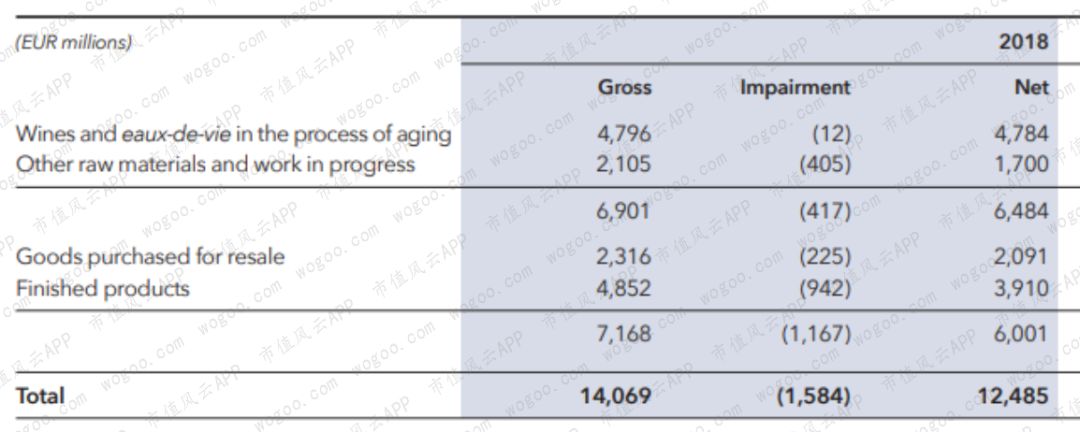
Task: Click the Finished products row label
Action: tap(102, 288)
